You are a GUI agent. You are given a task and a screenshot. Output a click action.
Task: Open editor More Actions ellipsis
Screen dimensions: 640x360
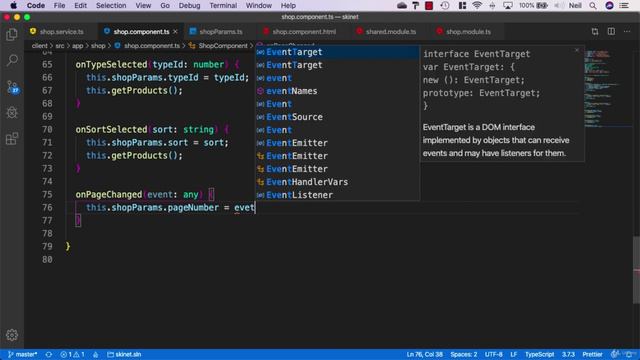[x=627, y=32]
